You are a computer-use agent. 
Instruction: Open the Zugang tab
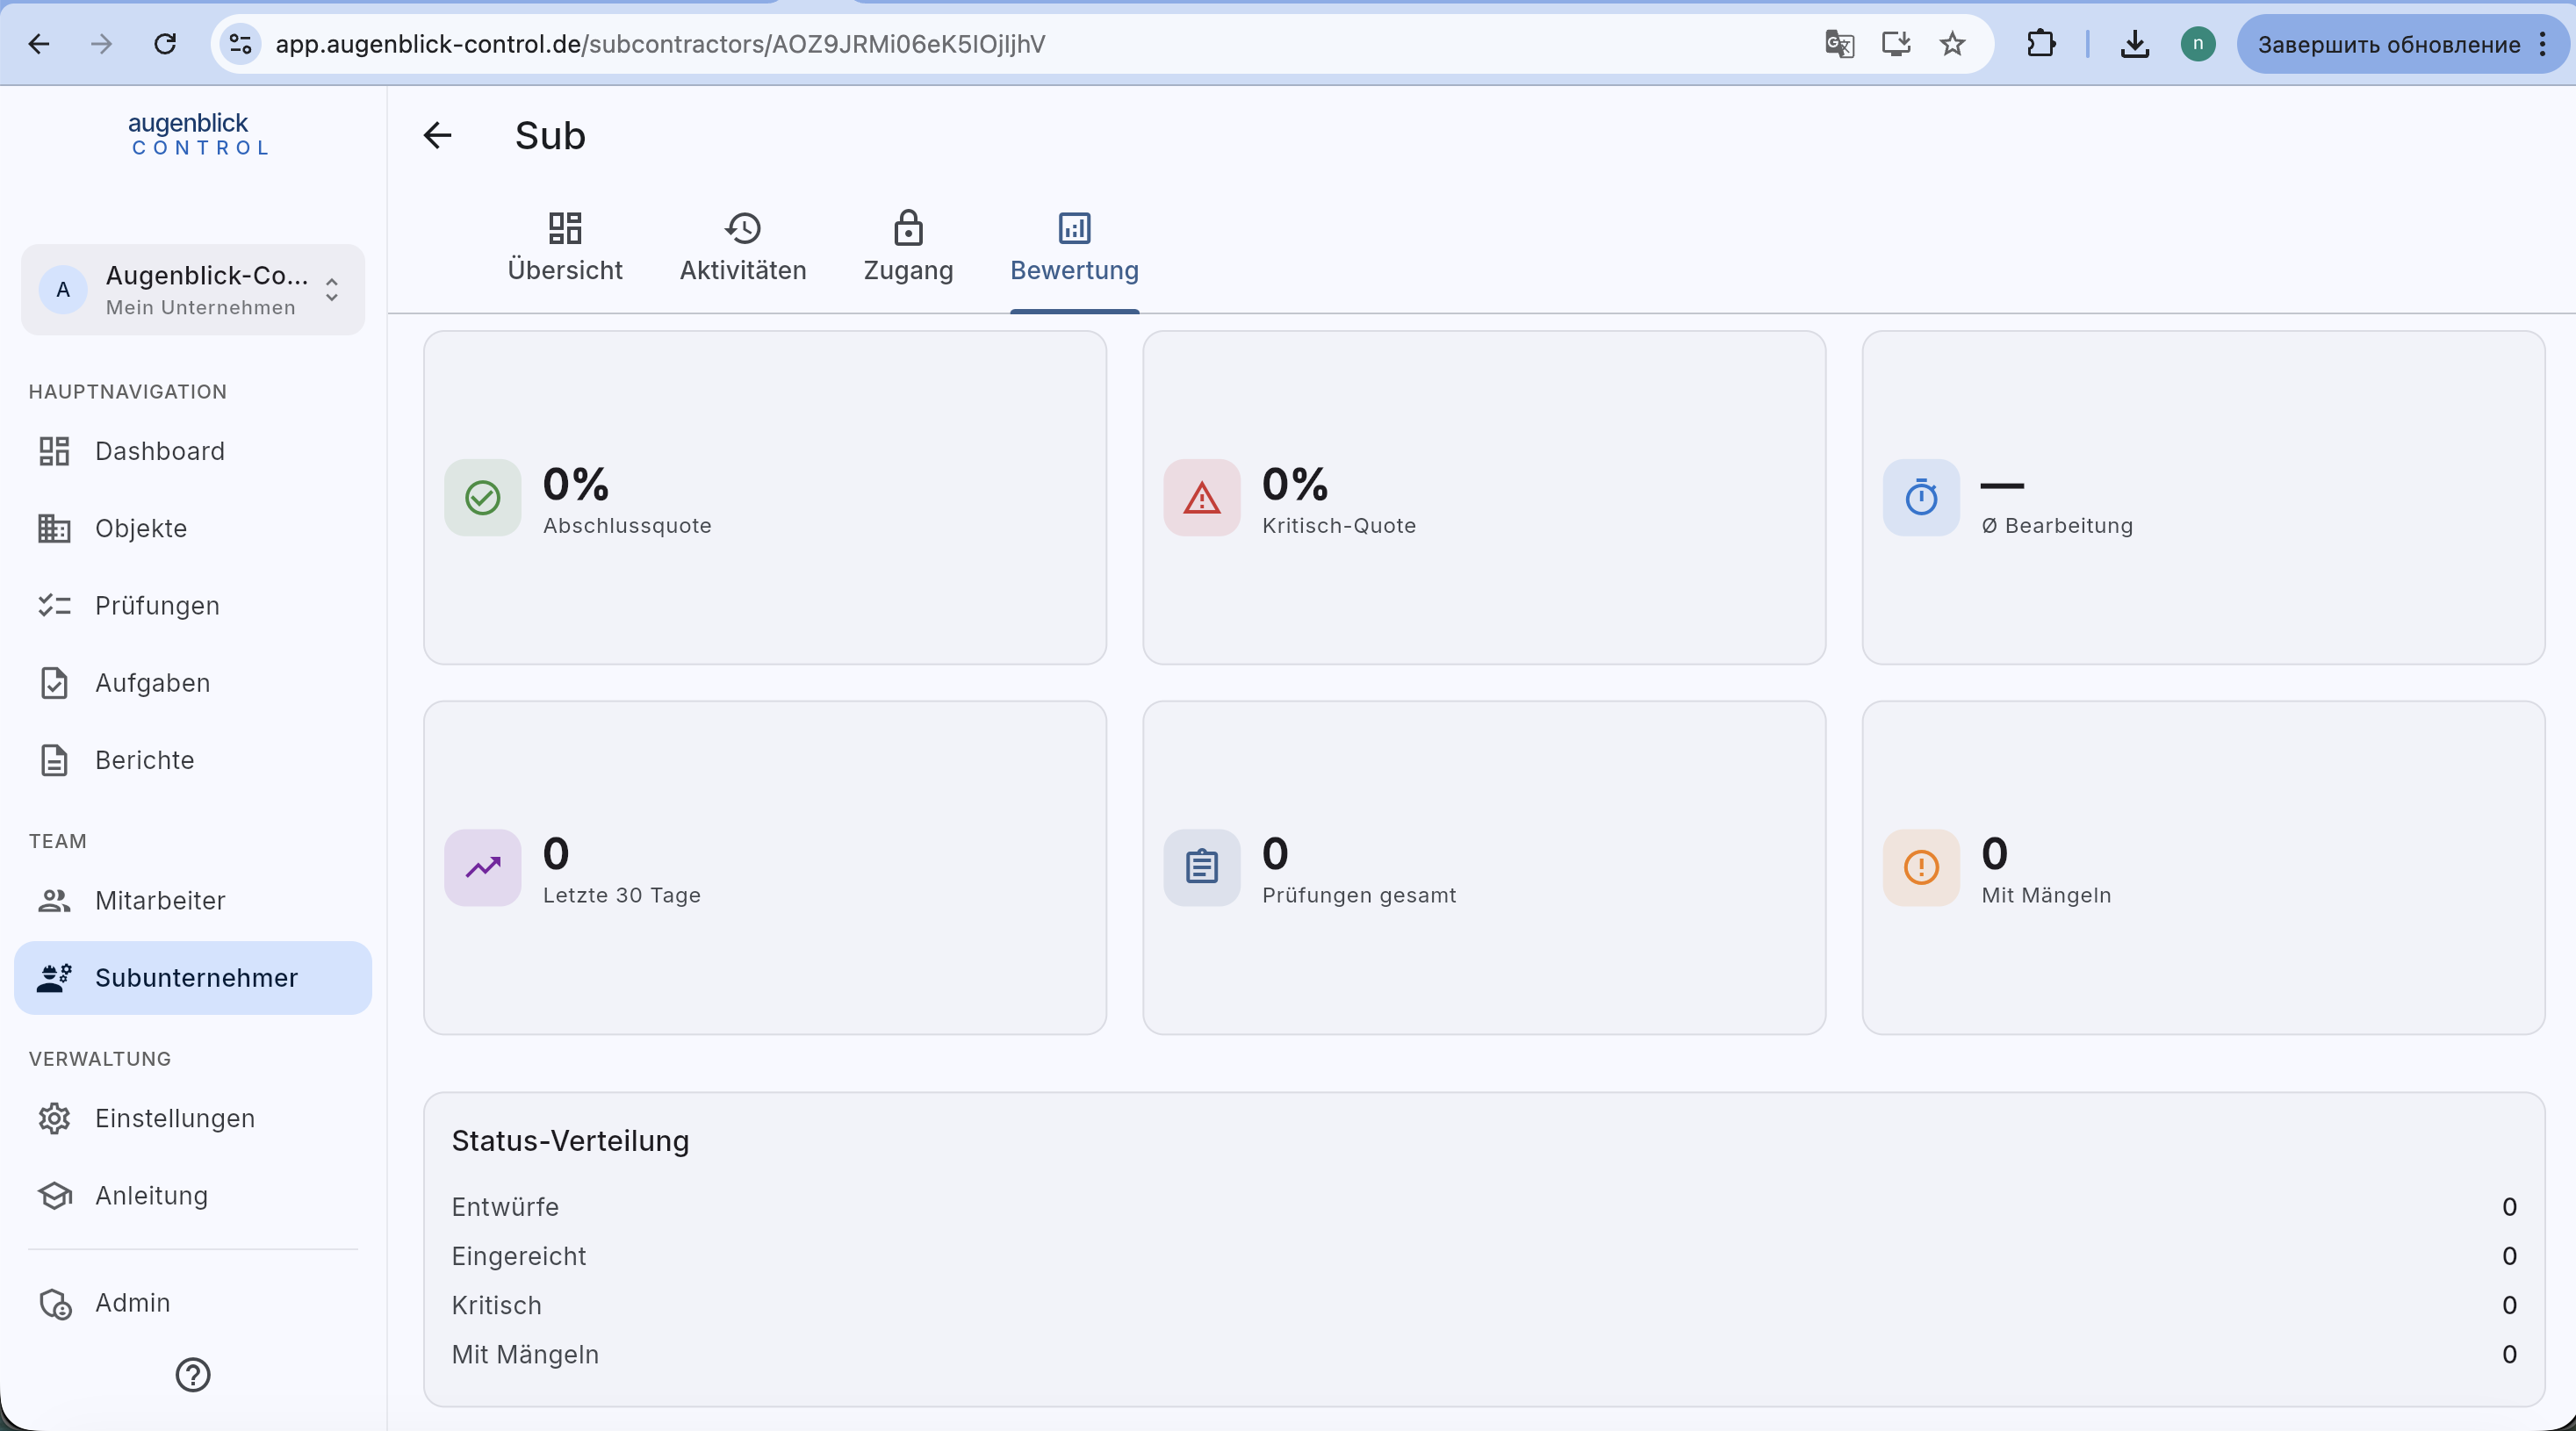pyautogui.click(x=908, y=247)
